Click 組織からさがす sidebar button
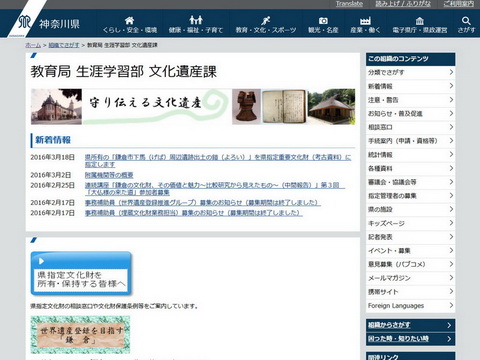Viewport: 480px width, 360px height. point(410,325)
